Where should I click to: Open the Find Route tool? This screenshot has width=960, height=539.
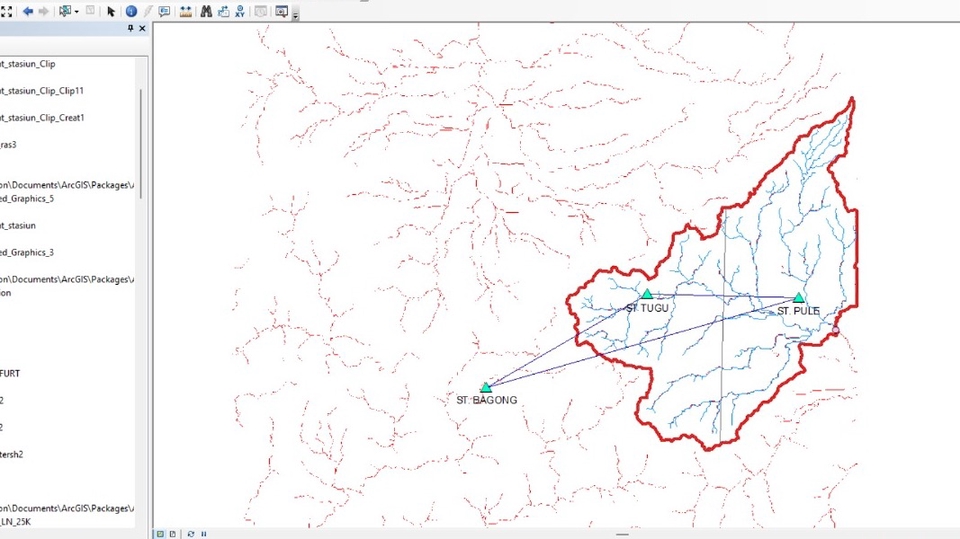click(223, 11)
